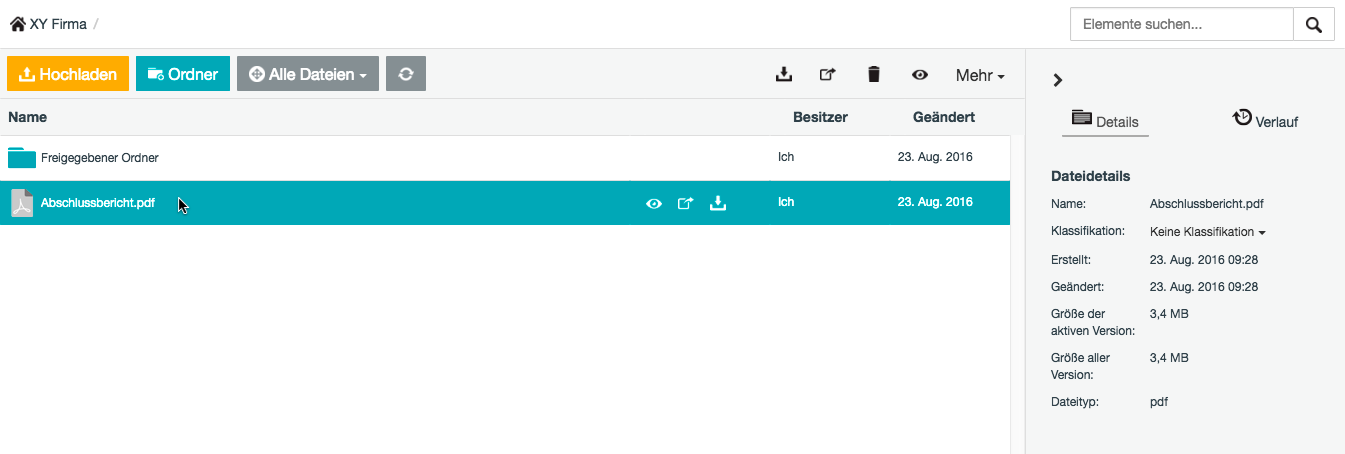This screenshot has height=454, width=1345.
Task: Share Abschlussbericht.pdf using its row share icon
Action: [686, 203]
